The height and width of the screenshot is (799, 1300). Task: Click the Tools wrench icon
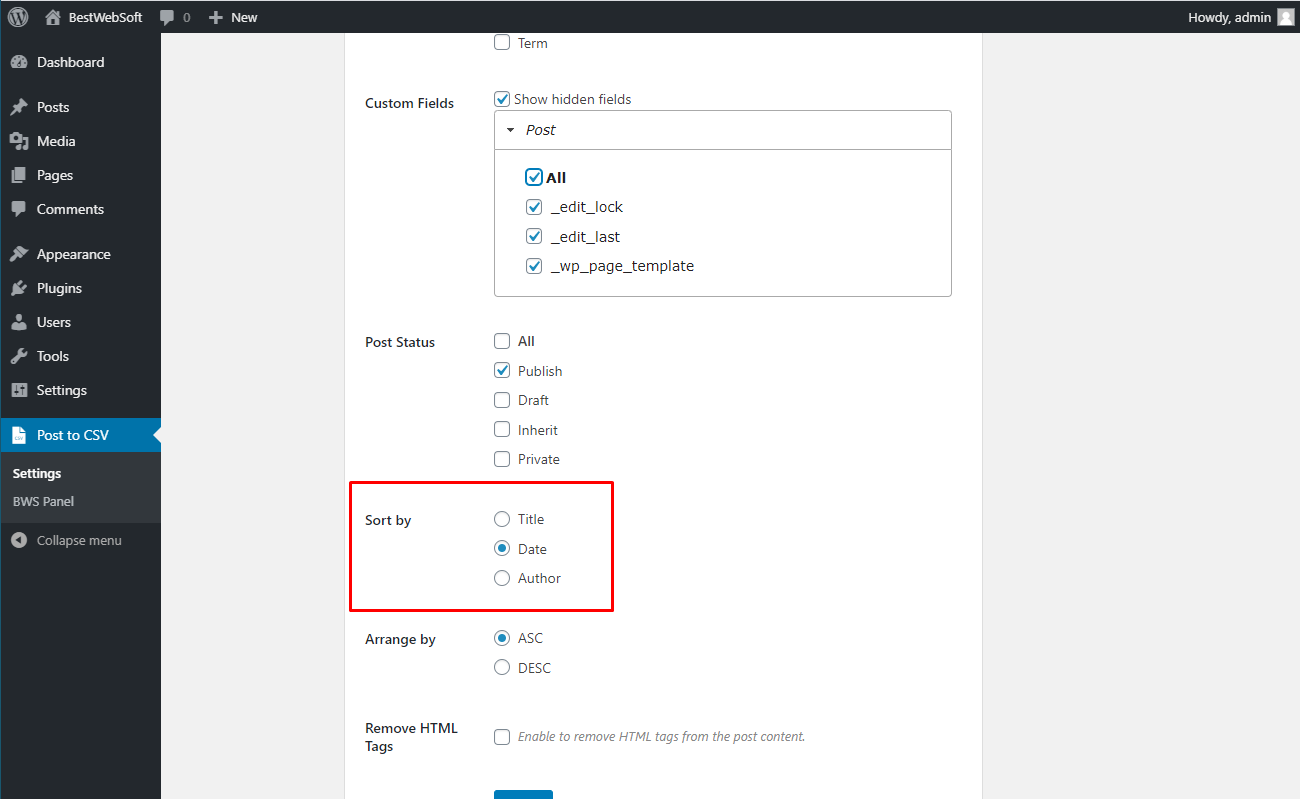click(x=18, y=356)
